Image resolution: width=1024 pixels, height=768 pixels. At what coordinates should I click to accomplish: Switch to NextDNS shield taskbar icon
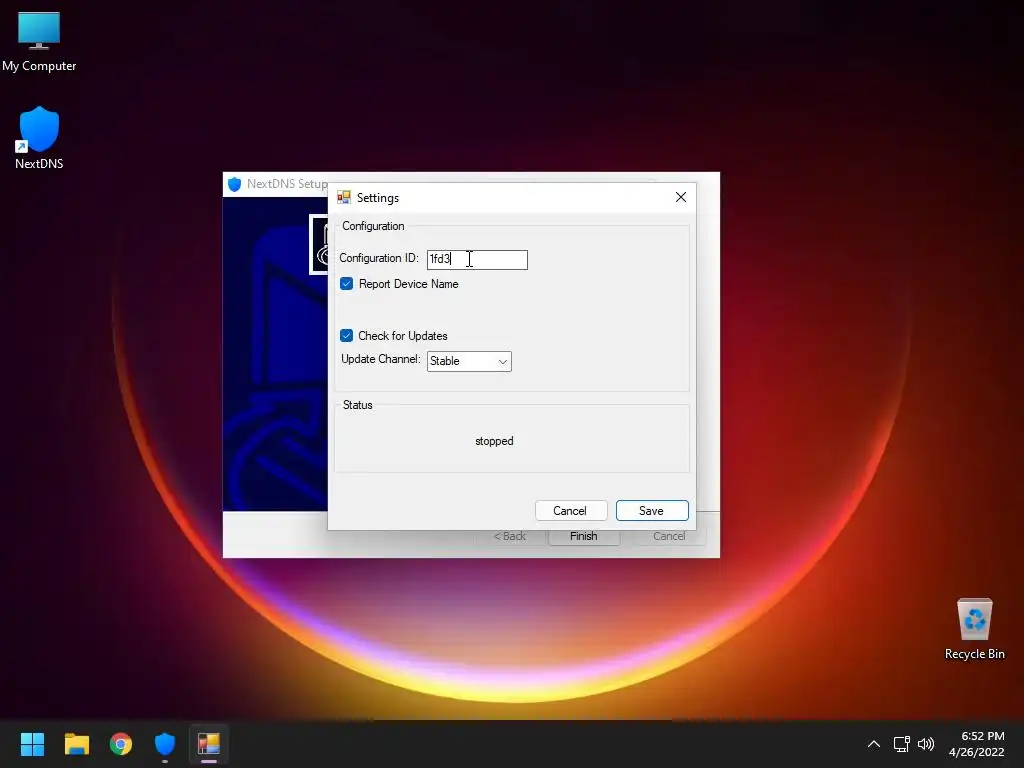click(165, 744)
